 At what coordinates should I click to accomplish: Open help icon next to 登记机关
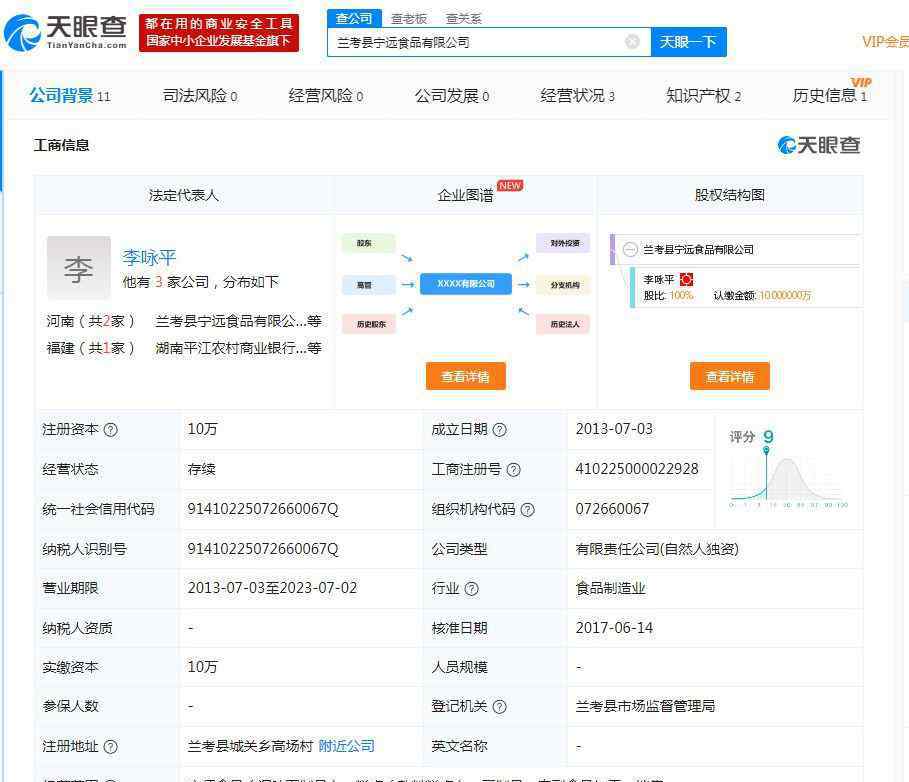(x=499, y=707)
